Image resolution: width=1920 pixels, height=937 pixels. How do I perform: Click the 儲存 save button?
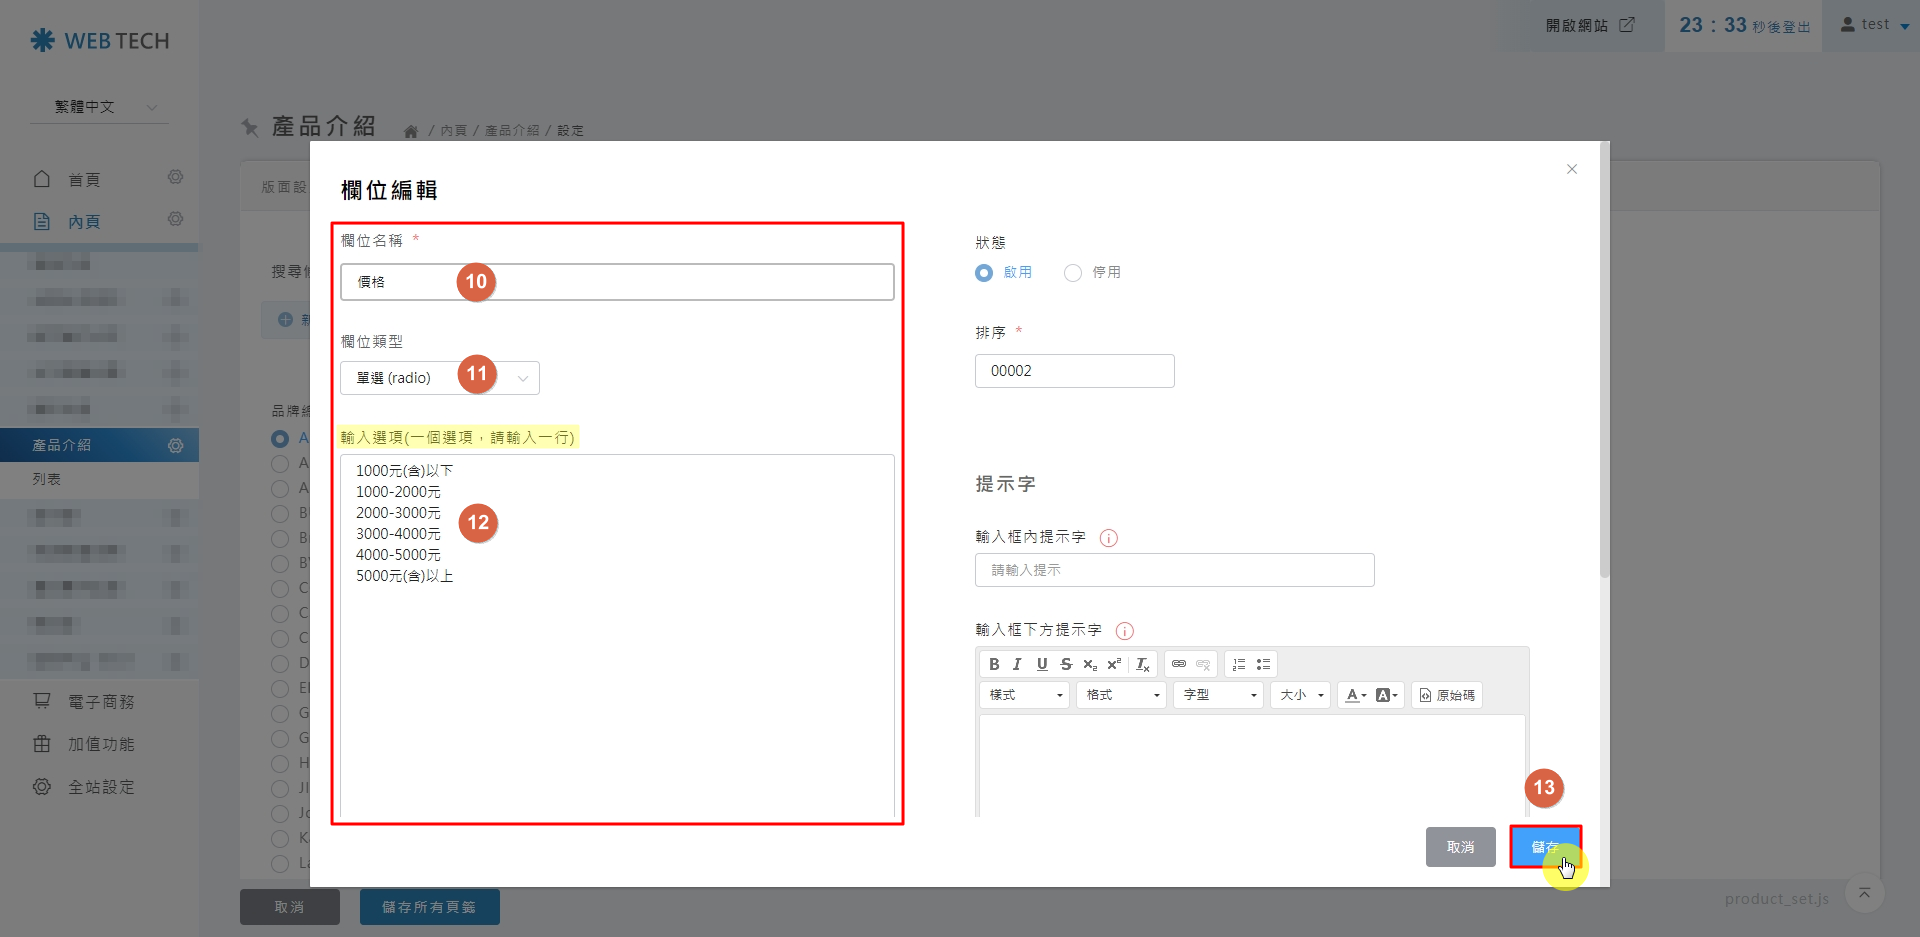1545,846
